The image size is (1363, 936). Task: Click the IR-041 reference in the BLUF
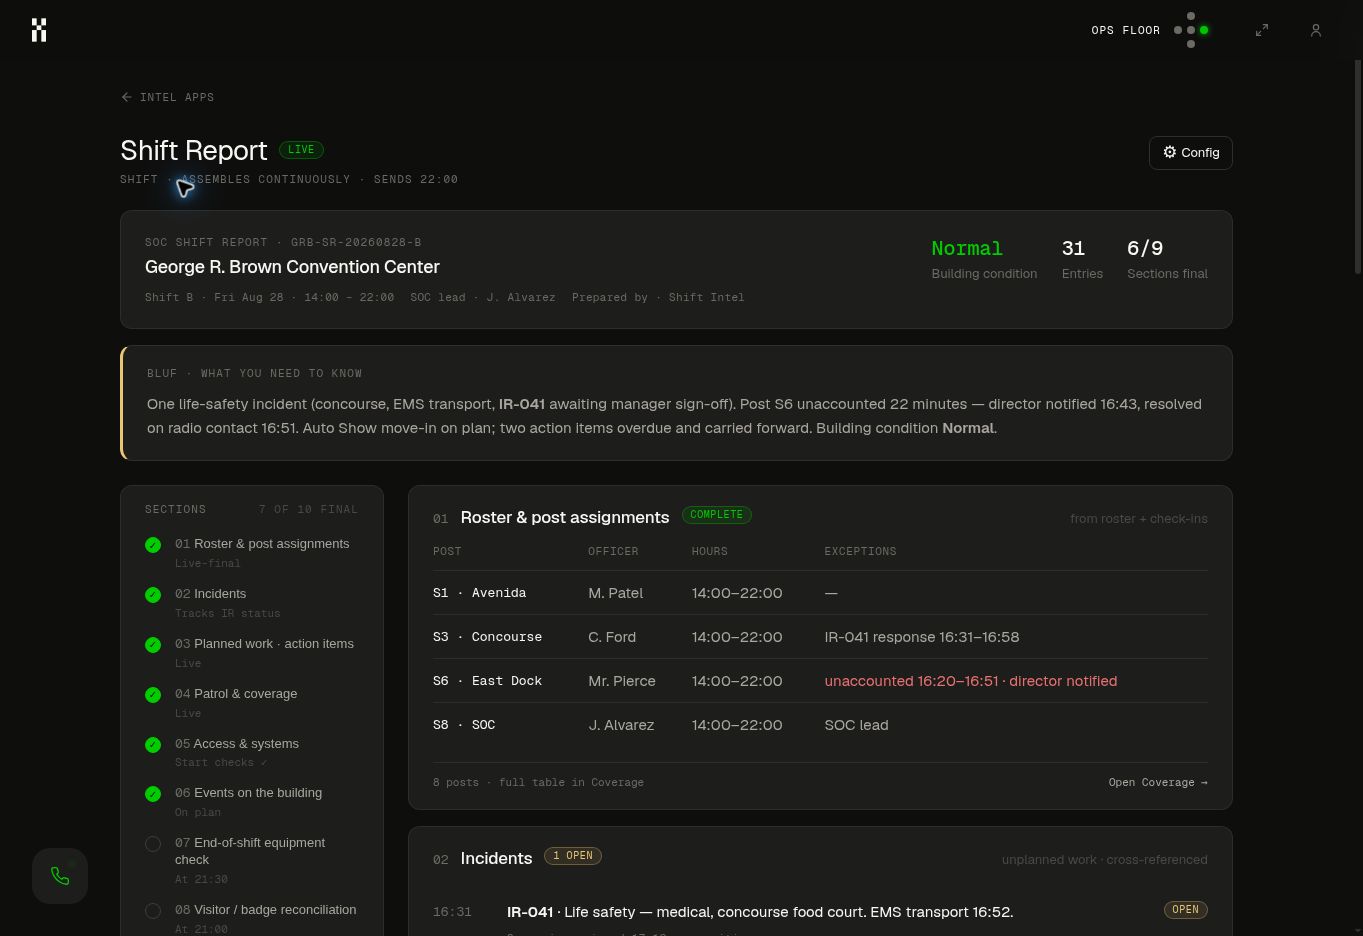coord(522,404)
